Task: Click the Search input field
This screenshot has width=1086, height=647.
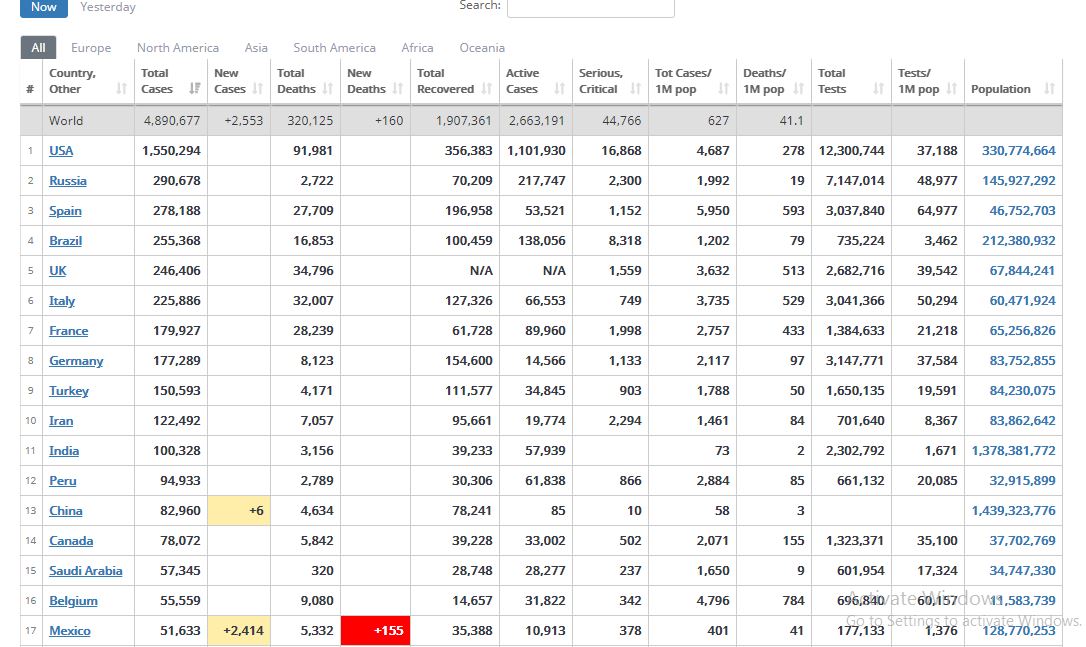Action: coord(590,8)
